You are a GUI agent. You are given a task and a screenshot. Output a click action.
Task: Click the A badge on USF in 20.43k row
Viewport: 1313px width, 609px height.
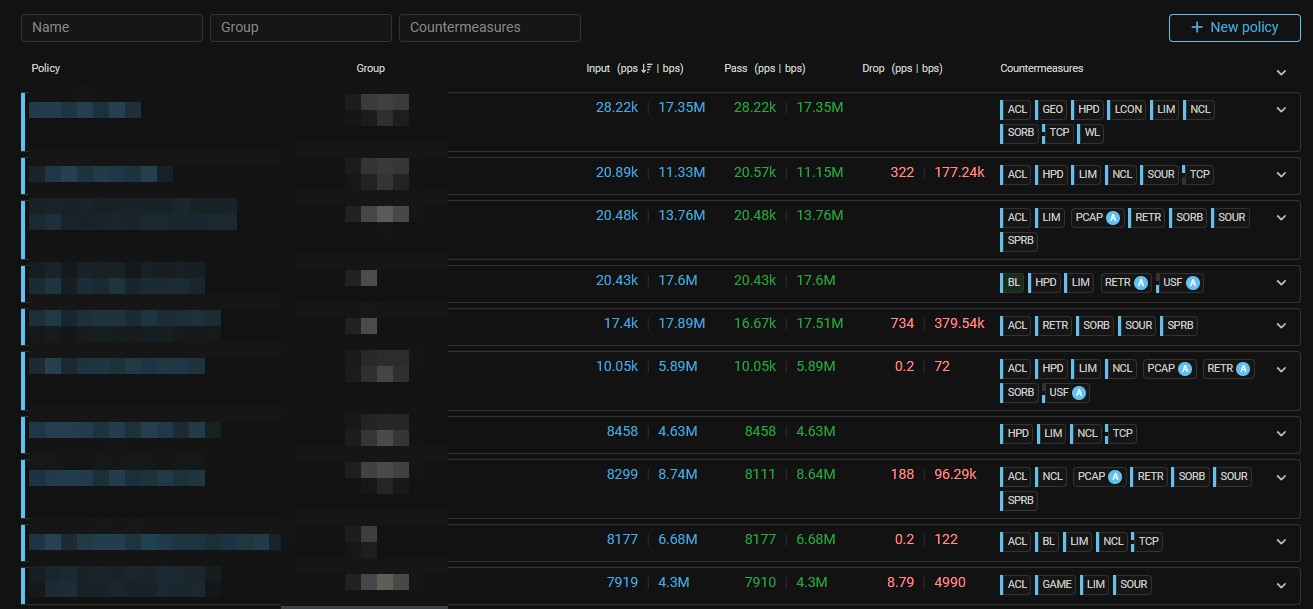click(1193, 283)
